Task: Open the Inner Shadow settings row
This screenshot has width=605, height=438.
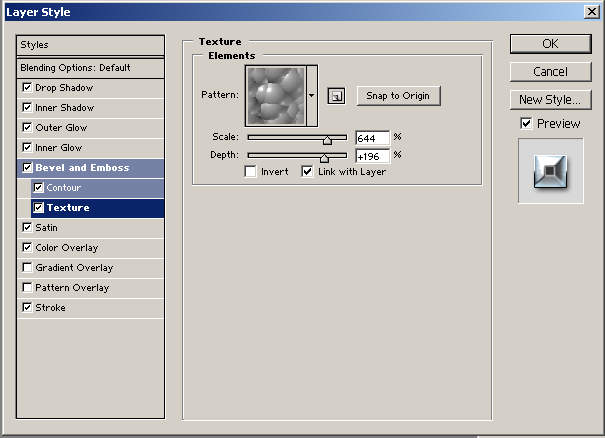Action: point(91,108)
